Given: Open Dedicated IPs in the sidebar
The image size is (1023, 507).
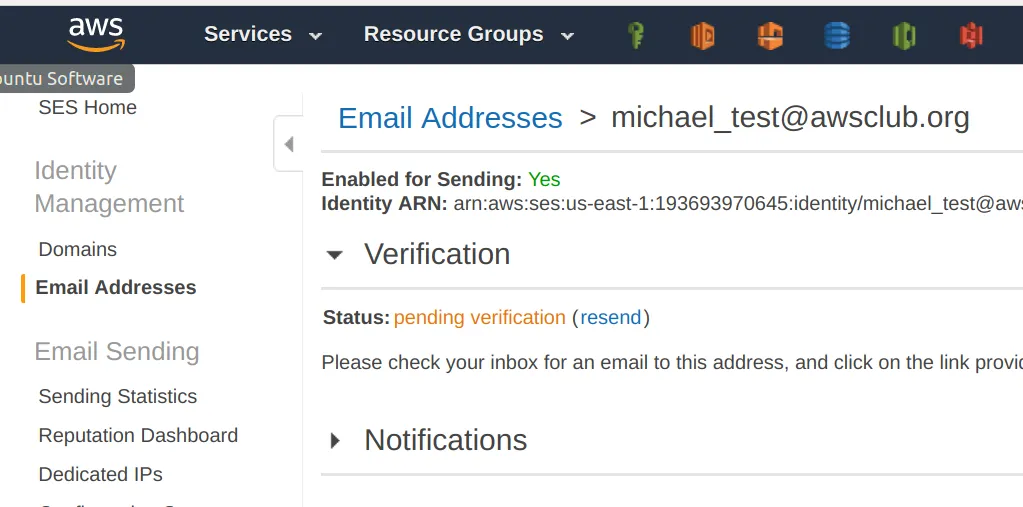Looking at the screenshot, I should [100, 475].
